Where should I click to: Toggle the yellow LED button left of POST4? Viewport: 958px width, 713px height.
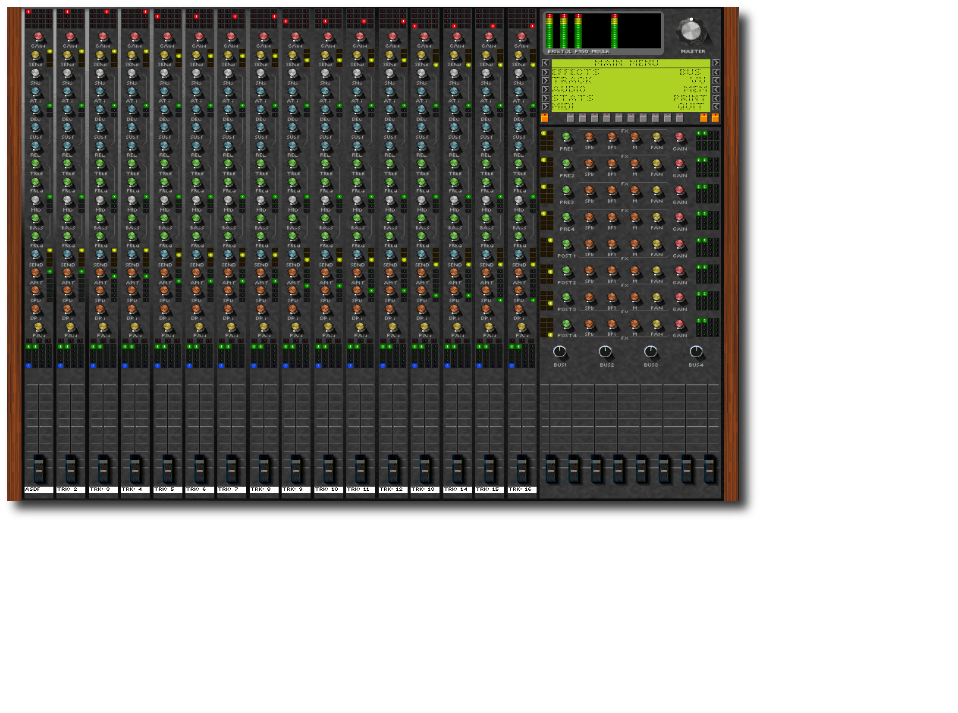550,335
